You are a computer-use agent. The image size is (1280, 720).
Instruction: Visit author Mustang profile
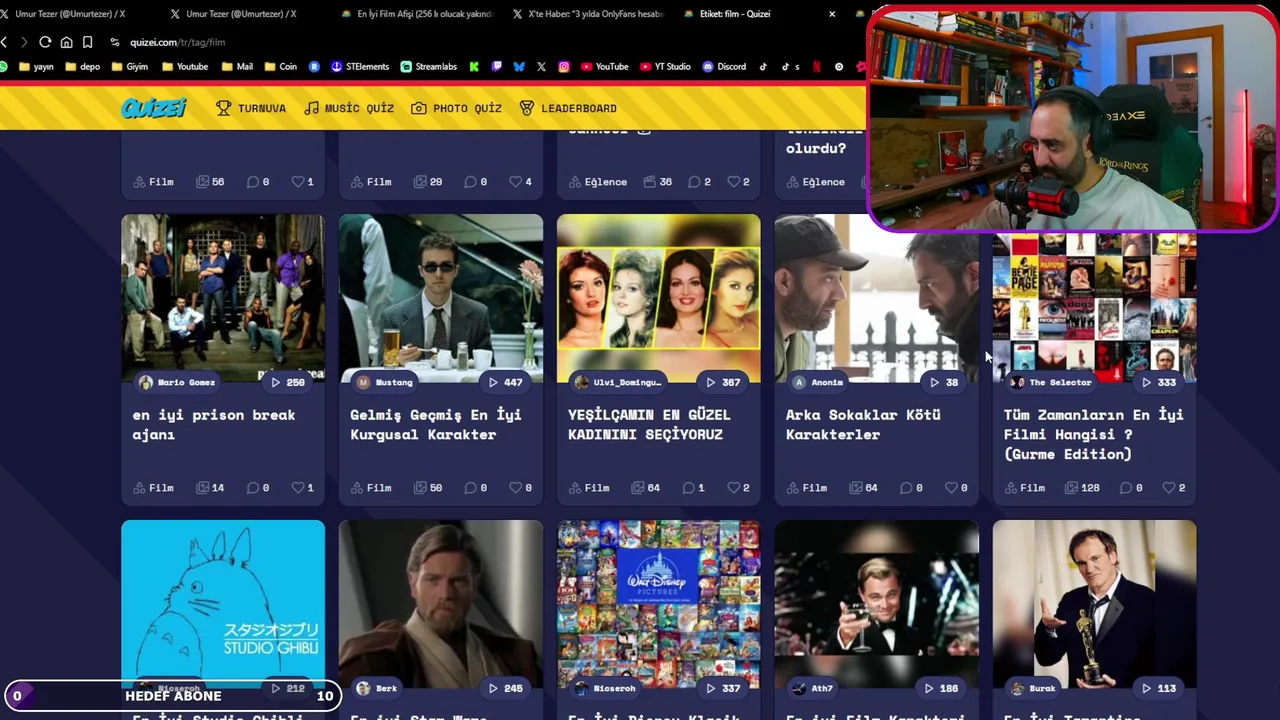[385, 382]
